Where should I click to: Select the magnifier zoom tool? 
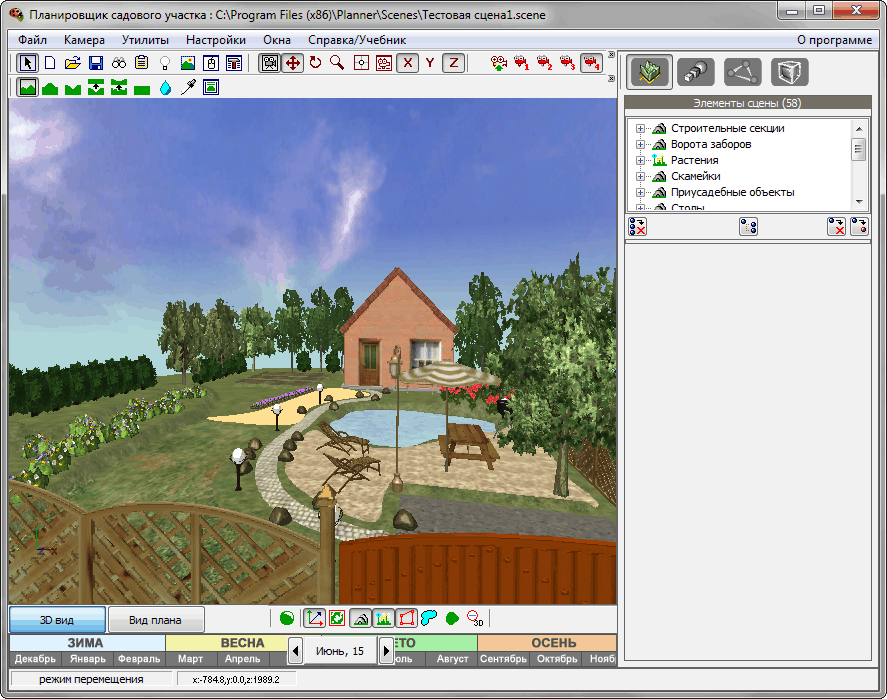pyautogui.click(x=338, y=63)
